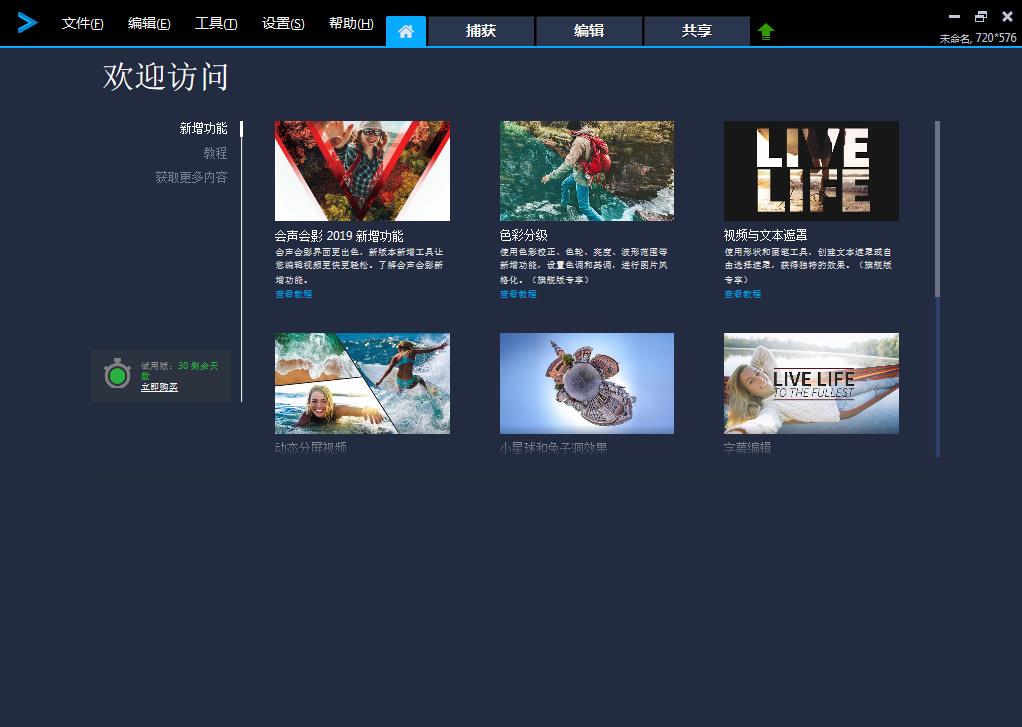Image resolution: width=1022 pixels, height=727 pixels.
Task: Go to the 编辑 workspace tab
Action: [589, 31]
